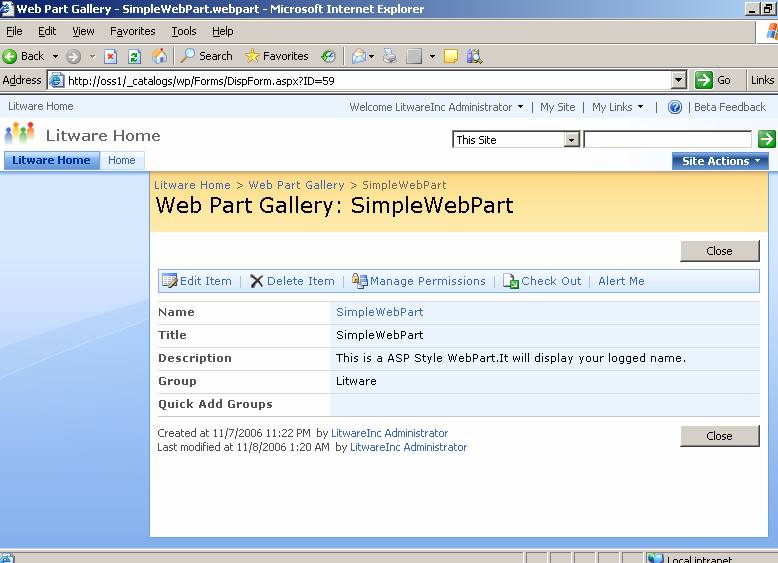This screenshot has height=563, width=778.
Task: Open the Site Actions menu
Action: pyautogui.click(x=720, y=161)
